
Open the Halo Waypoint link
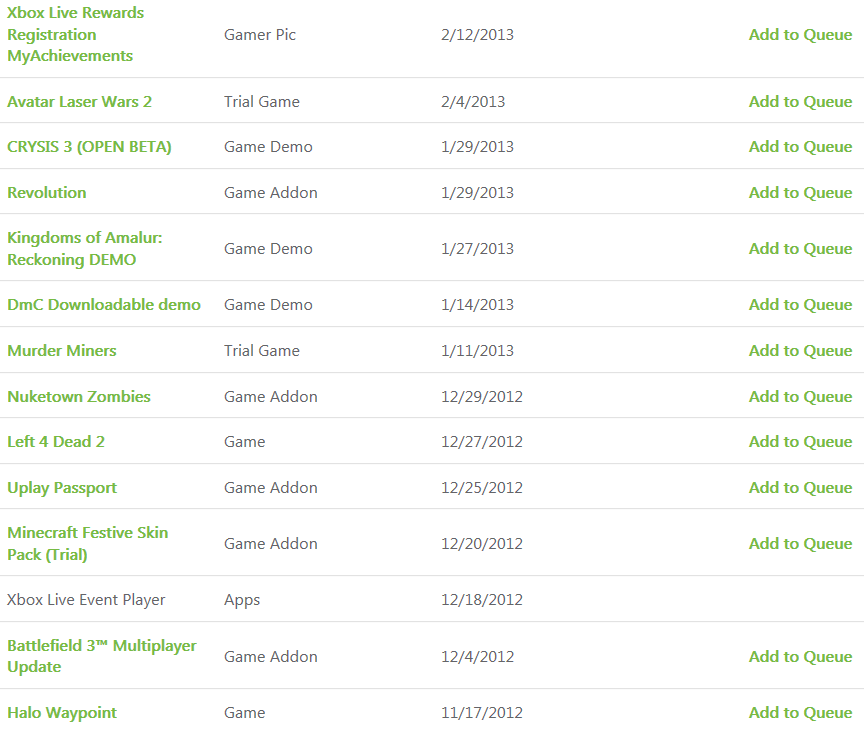click(62, 713)
